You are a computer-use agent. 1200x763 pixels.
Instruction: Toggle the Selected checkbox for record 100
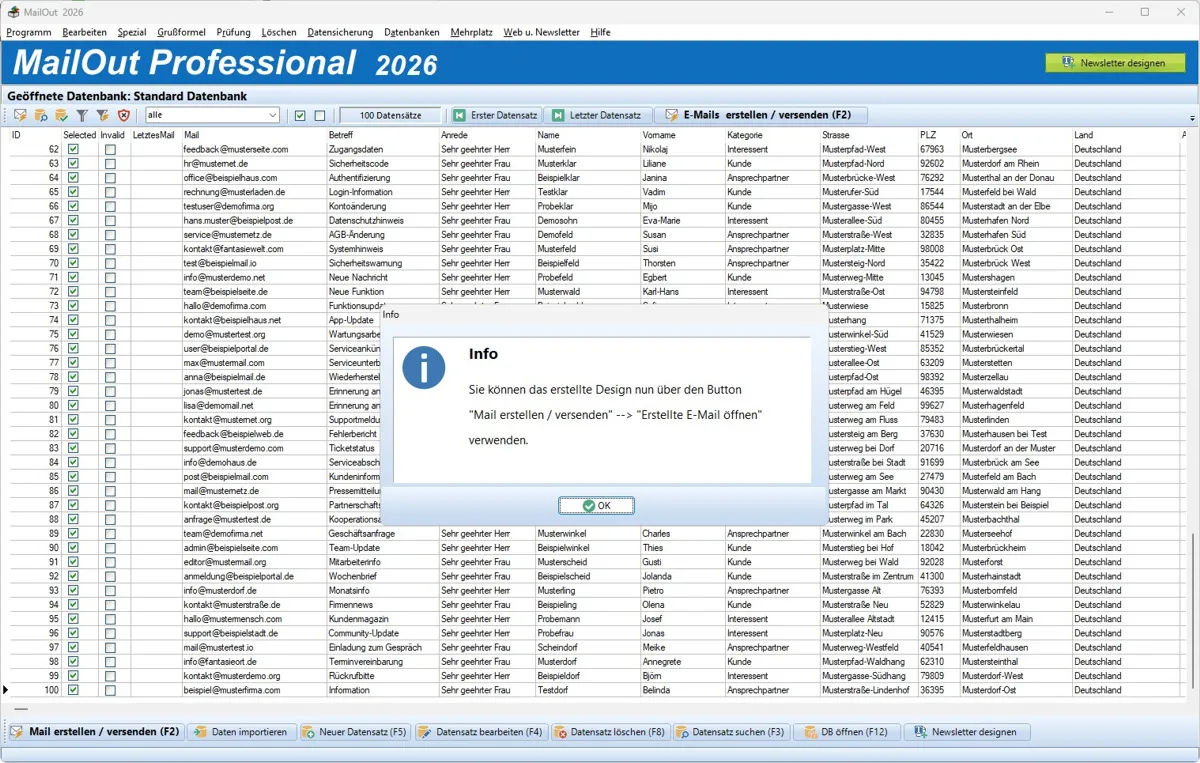pos(73,690)
